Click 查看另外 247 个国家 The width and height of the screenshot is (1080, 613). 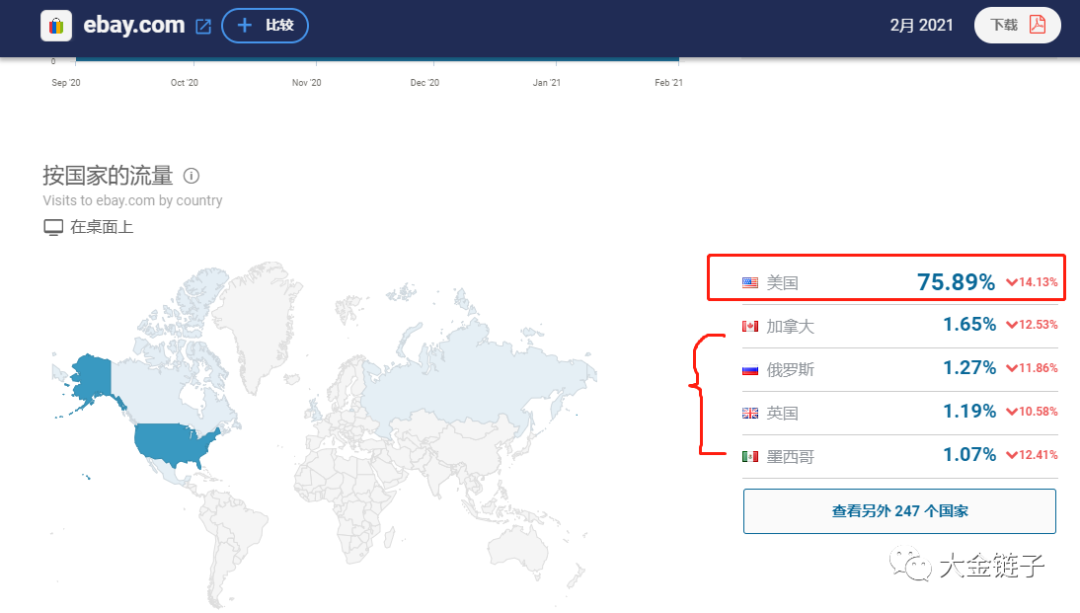899,510
